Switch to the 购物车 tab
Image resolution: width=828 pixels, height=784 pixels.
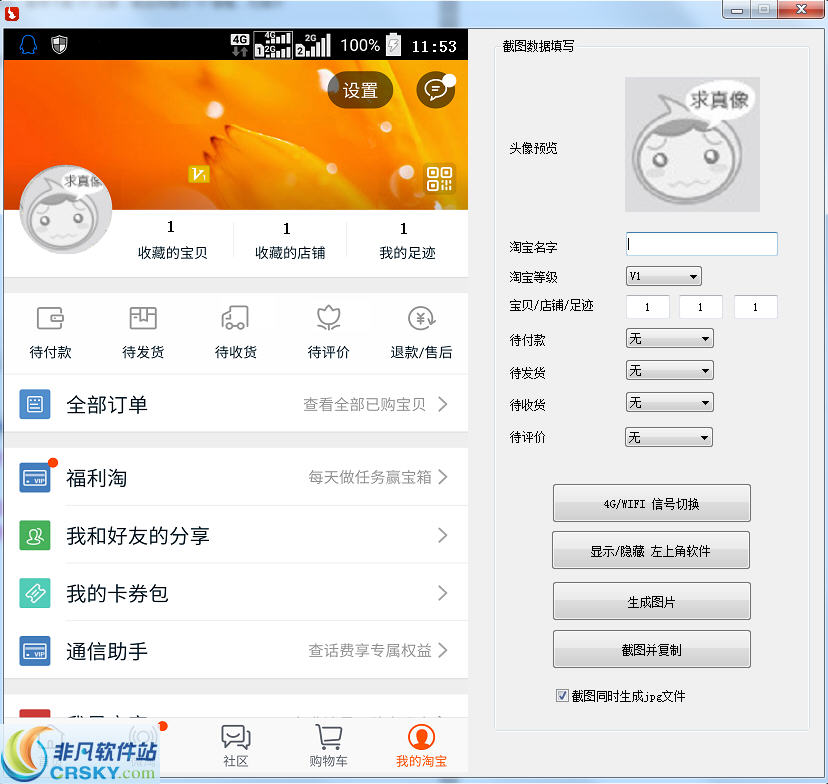click(x=328, y=745)
